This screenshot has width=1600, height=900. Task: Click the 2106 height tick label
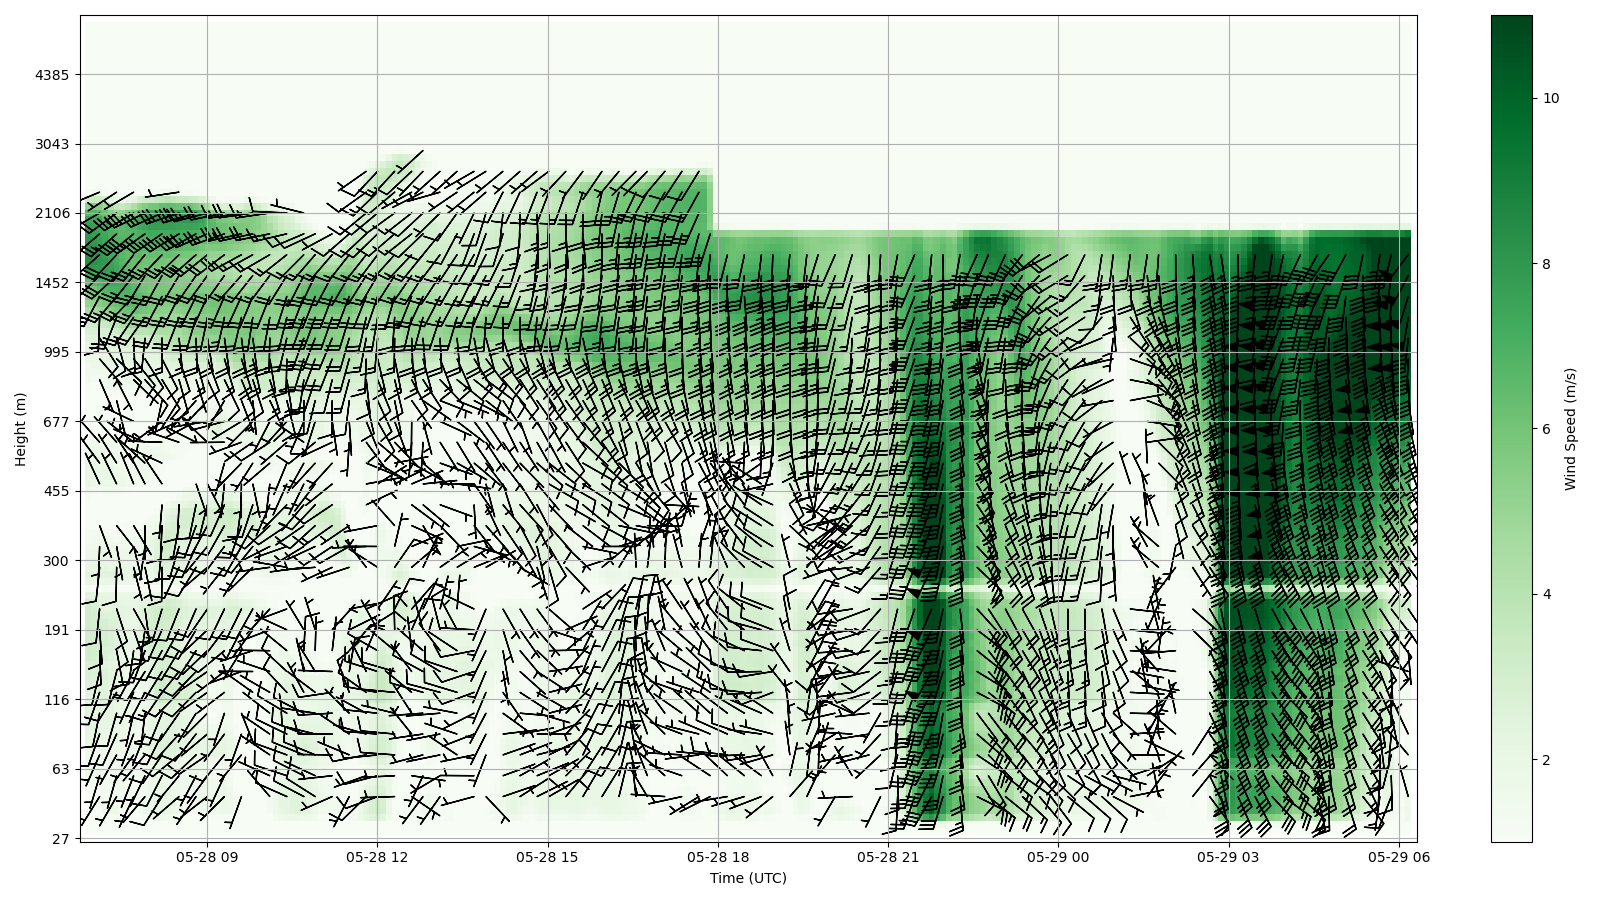coord(52,213)
